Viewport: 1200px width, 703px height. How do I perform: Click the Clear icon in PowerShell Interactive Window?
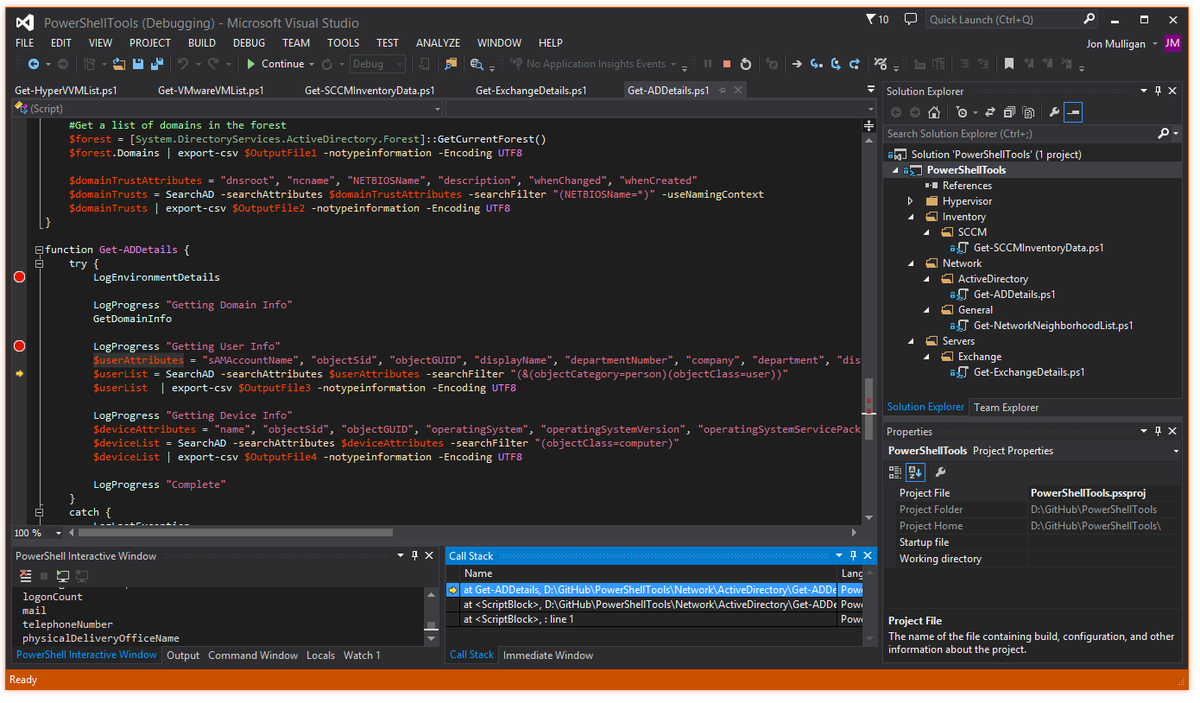26,576
